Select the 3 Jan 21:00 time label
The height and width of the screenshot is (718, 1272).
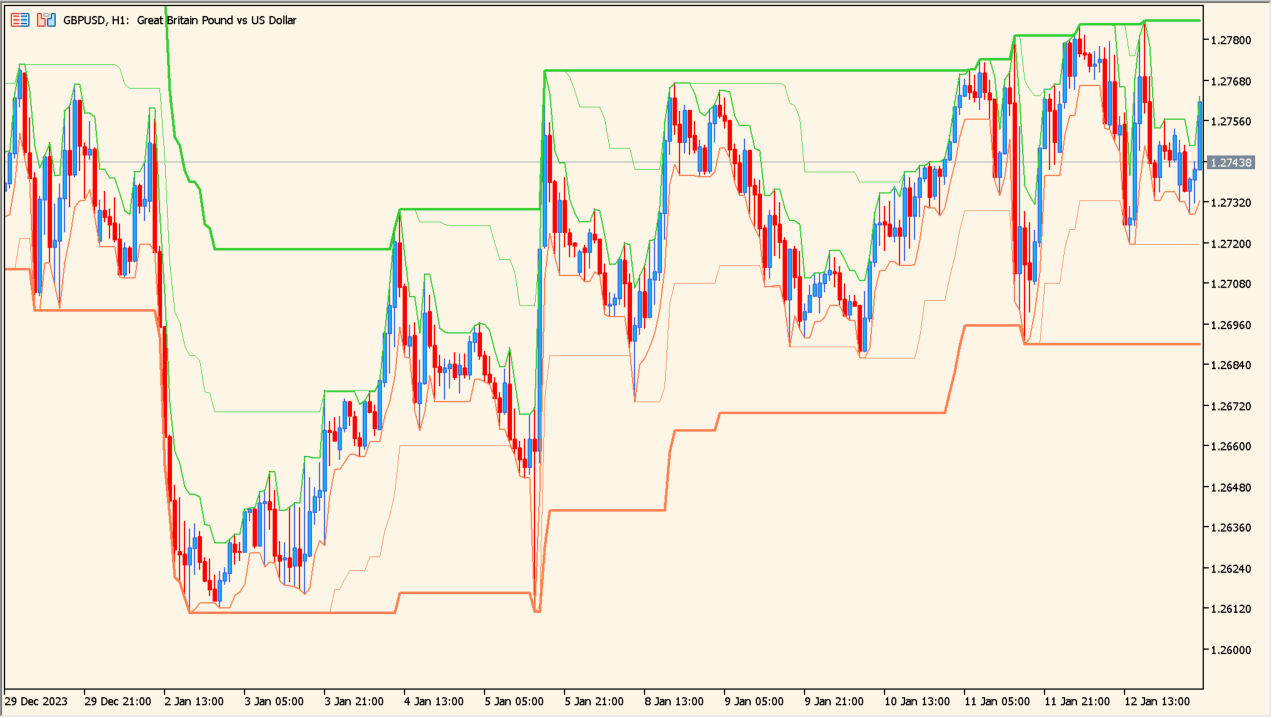354,700
